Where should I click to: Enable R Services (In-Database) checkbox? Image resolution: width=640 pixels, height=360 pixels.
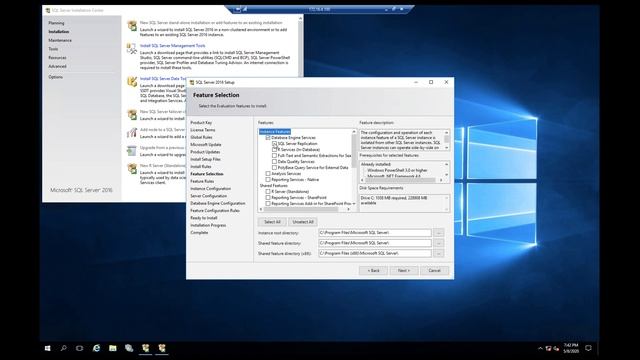(274, 150)
